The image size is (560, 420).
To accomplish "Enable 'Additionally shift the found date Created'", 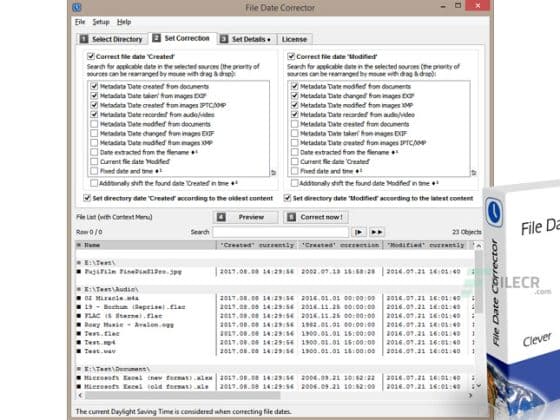I will click(x=94, y=183).
